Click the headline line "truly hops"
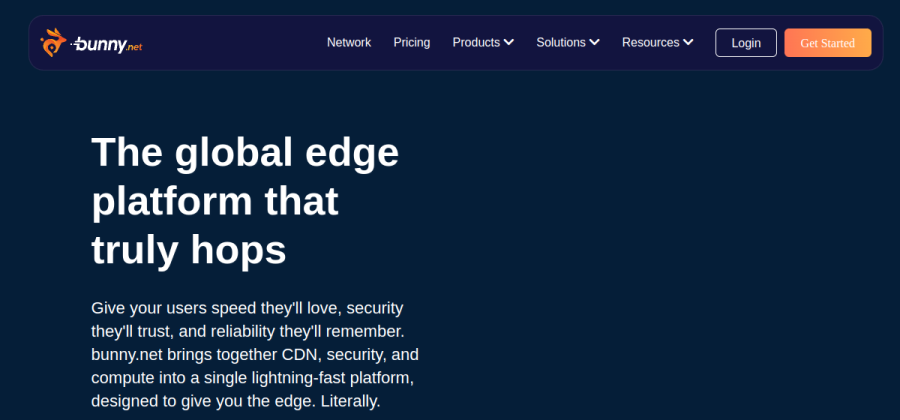Screen dimensions: 900x420 [x=189, y=251]
